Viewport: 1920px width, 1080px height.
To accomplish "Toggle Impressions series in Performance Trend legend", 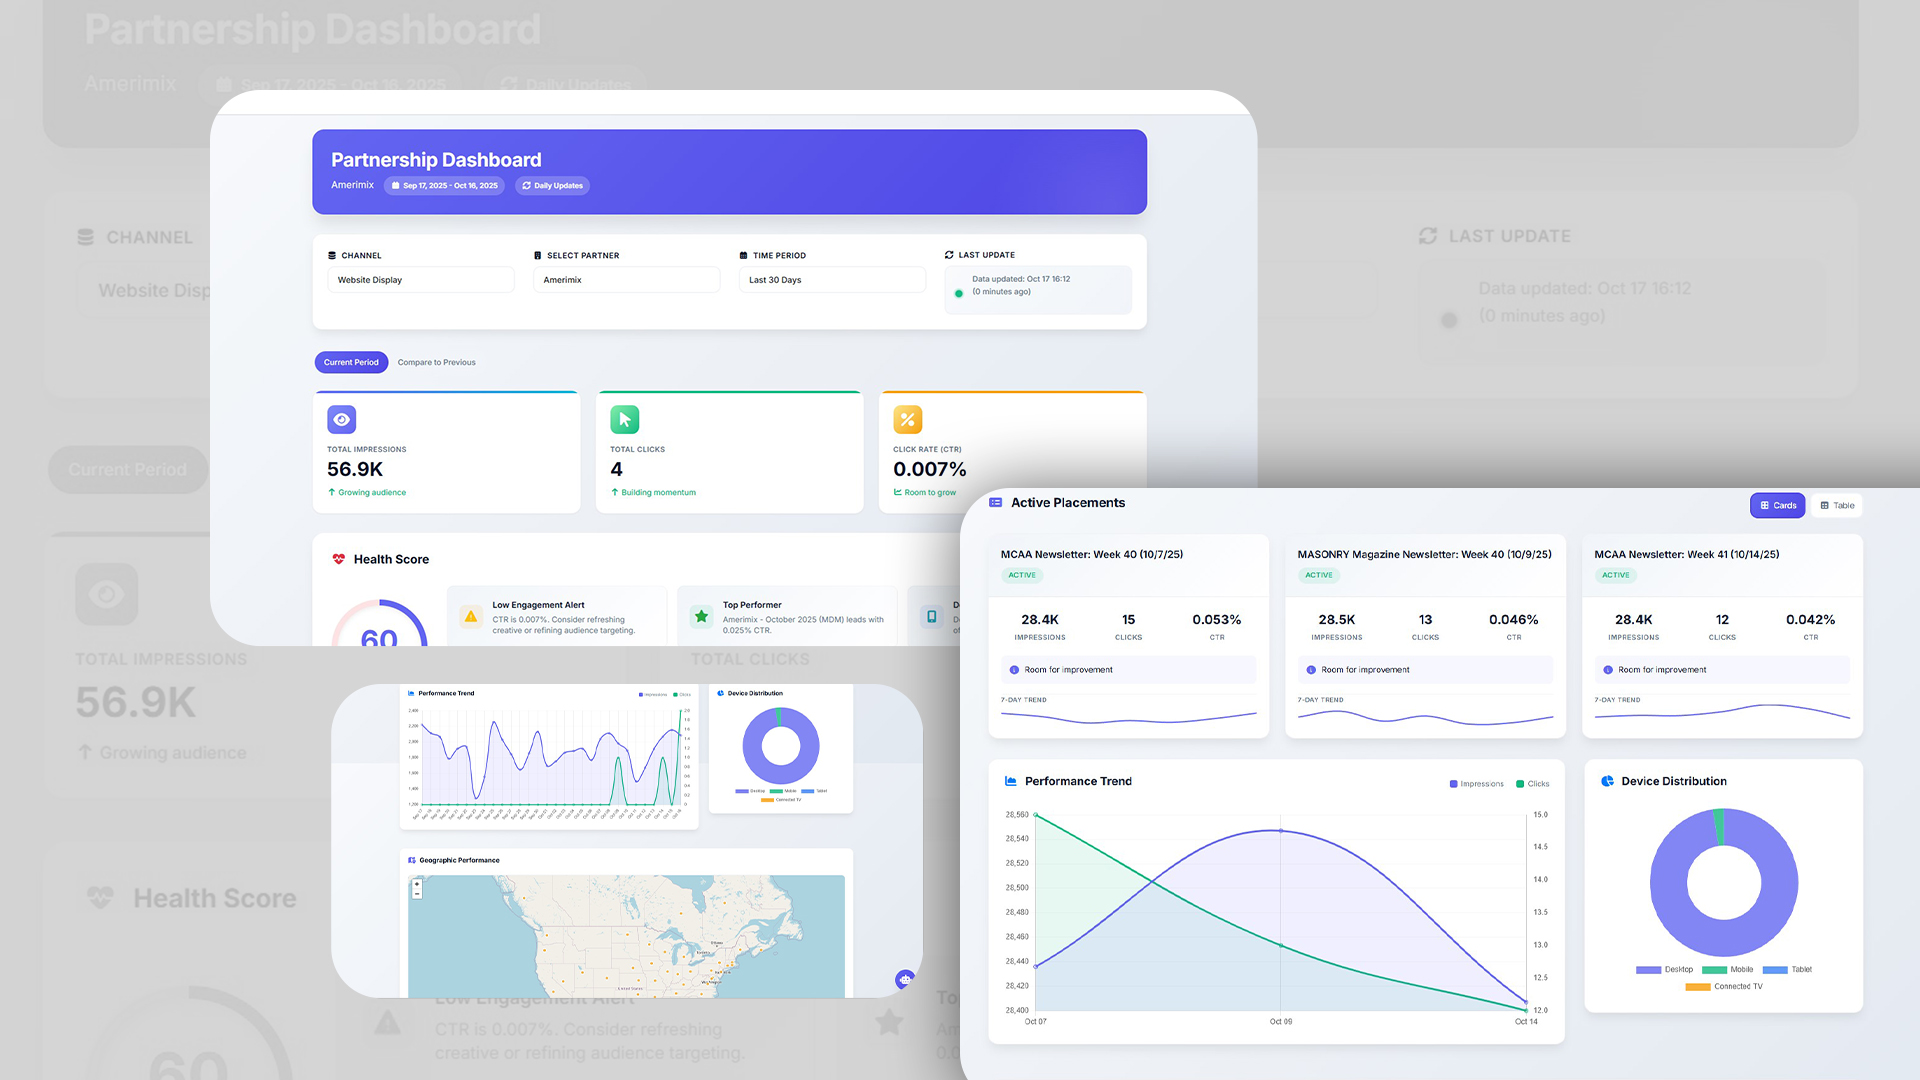I will [x=1476, y=784].
